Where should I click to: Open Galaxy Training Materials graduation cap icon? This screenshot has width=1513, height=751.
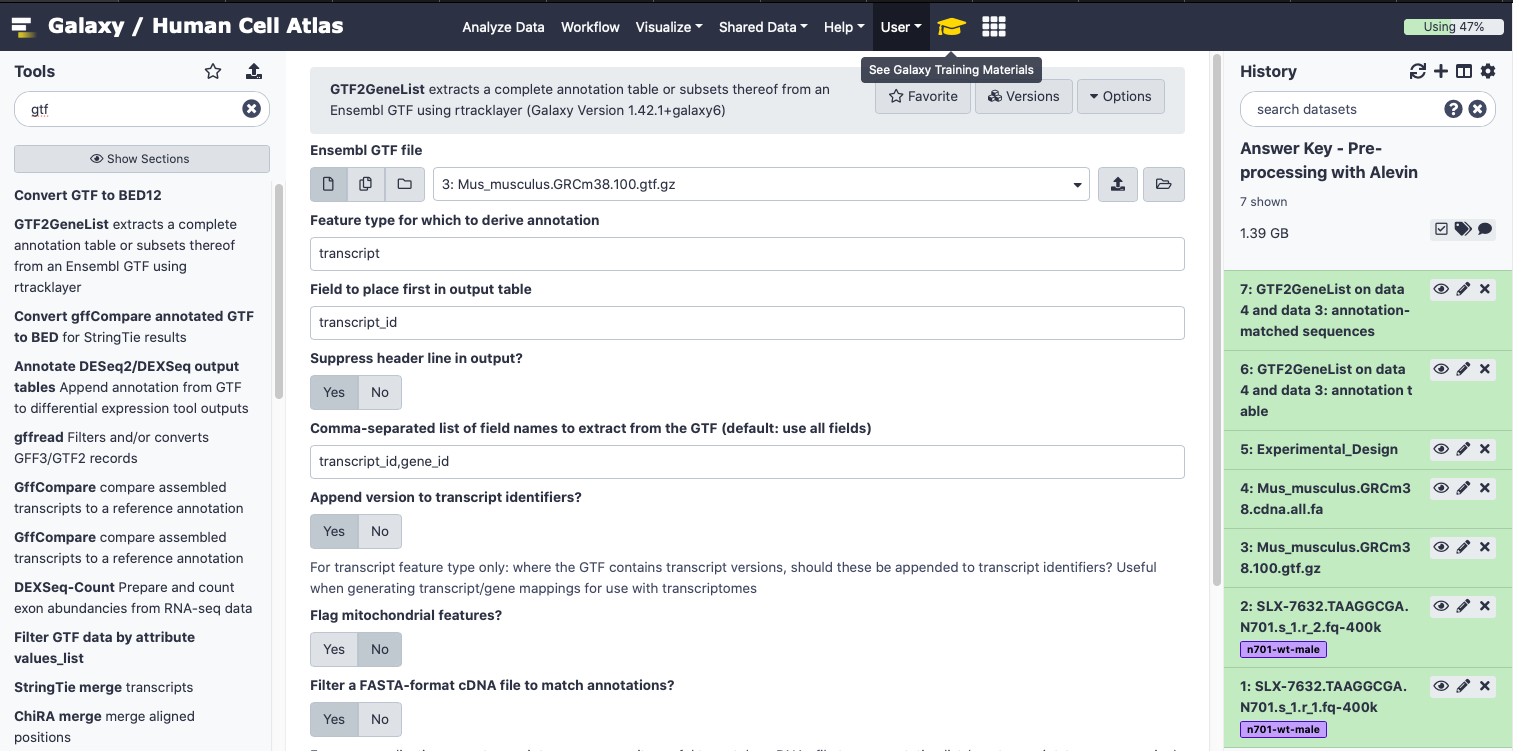[x=950, y=27]
